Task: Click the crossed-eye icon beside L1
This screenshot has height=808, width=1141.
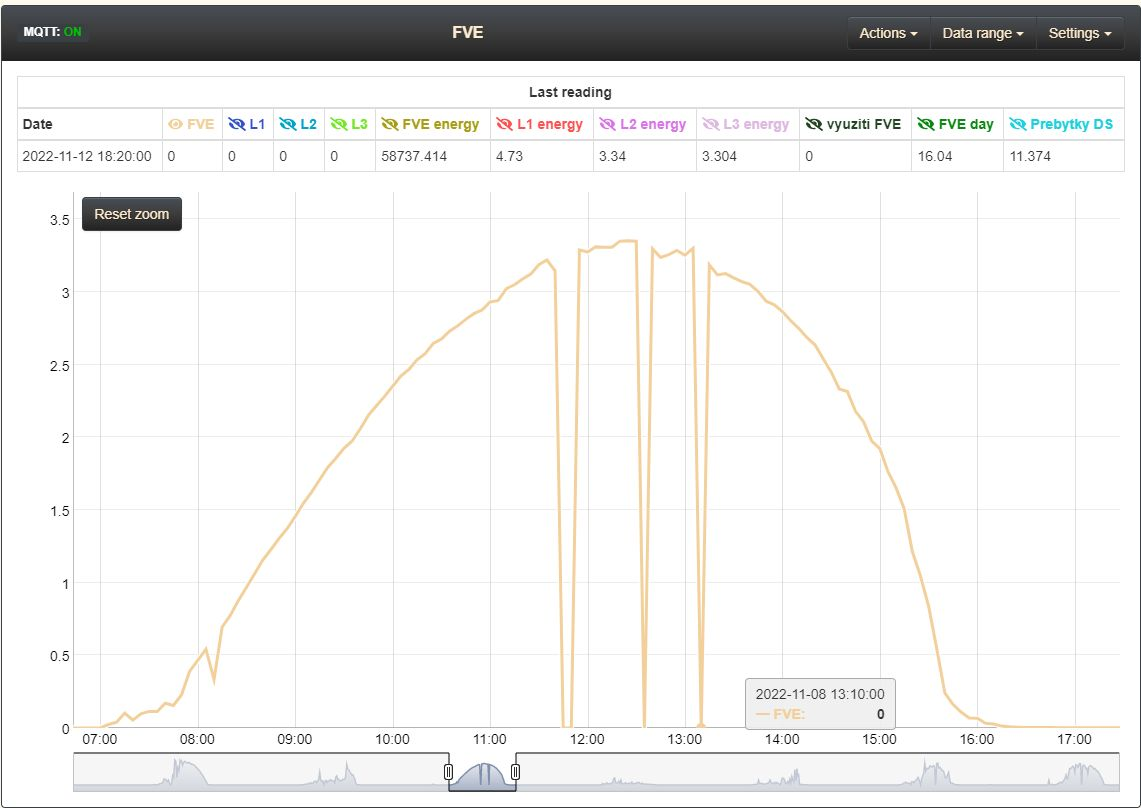Action: (x=236, y=125)
